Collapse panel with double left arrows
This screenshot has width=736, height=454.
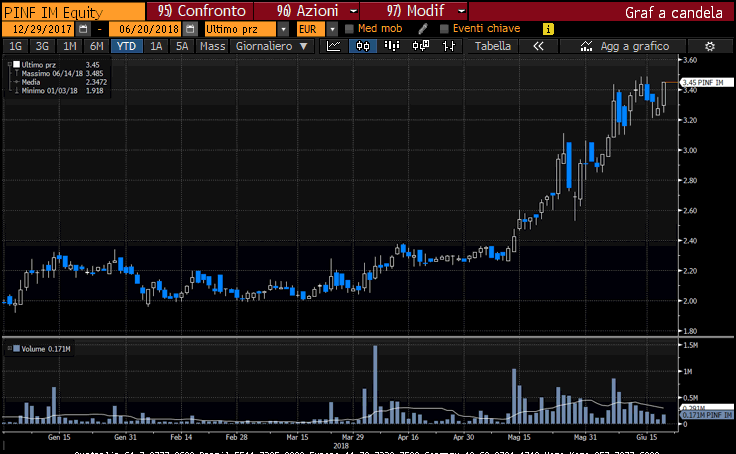tap(539, 47)
